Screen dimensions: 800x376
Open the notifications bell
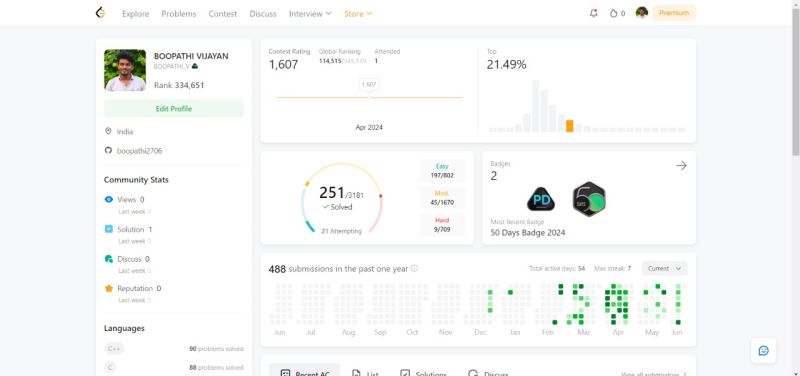tap(593, 13)
